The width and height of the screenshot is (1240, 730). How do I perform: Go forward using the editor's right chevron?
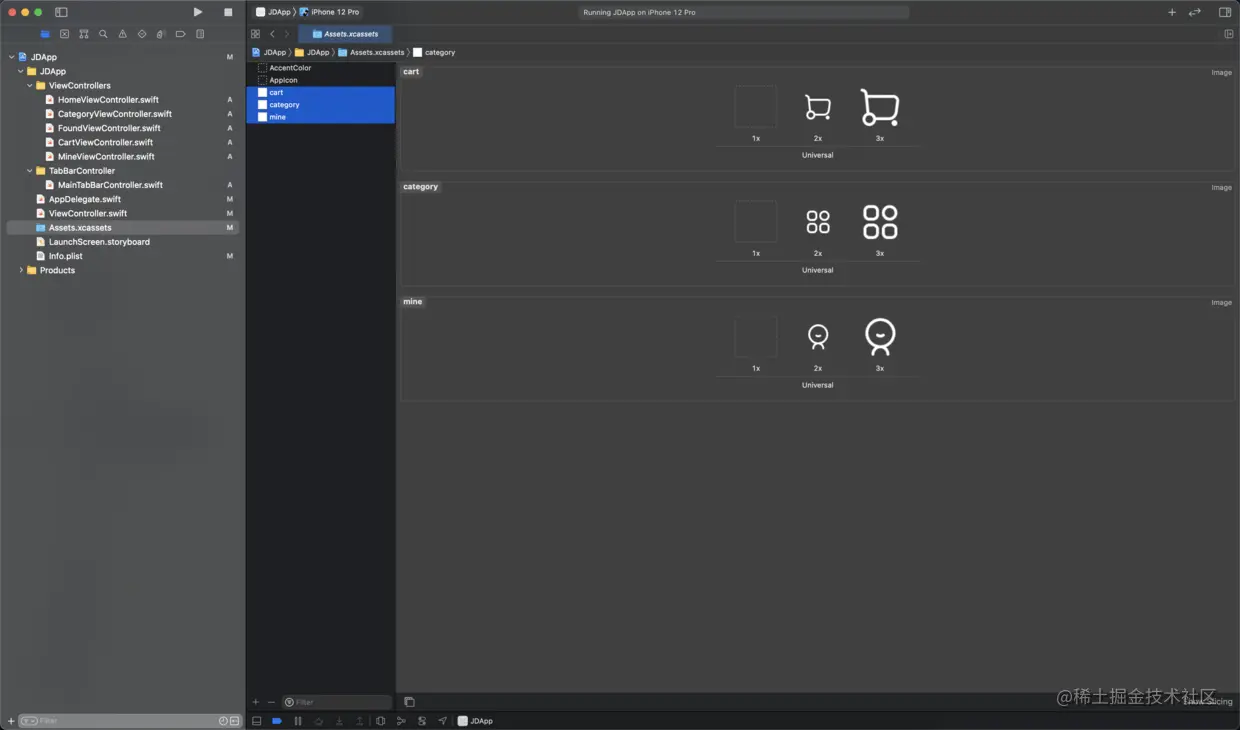pyautogui.click(x=287, y=34)
